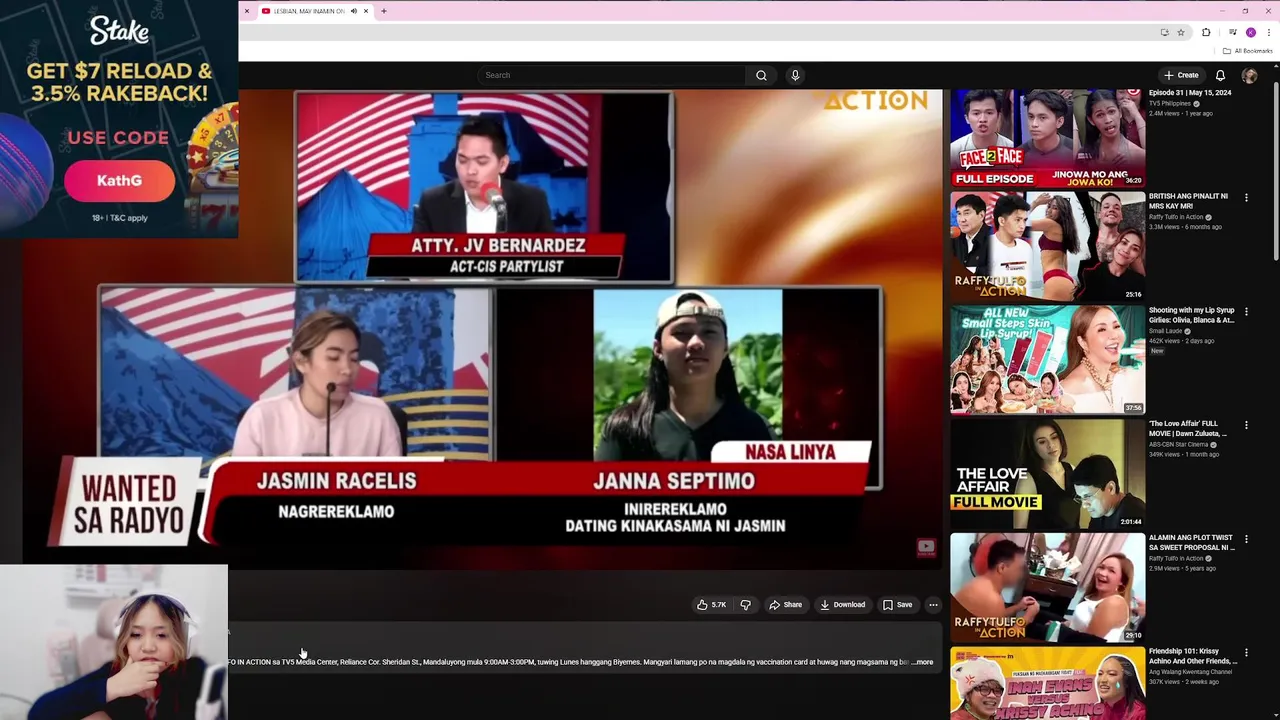This screenshot has height=720, width=1280.
Task: Open options for The Love Affair video
Action: 1246,426
